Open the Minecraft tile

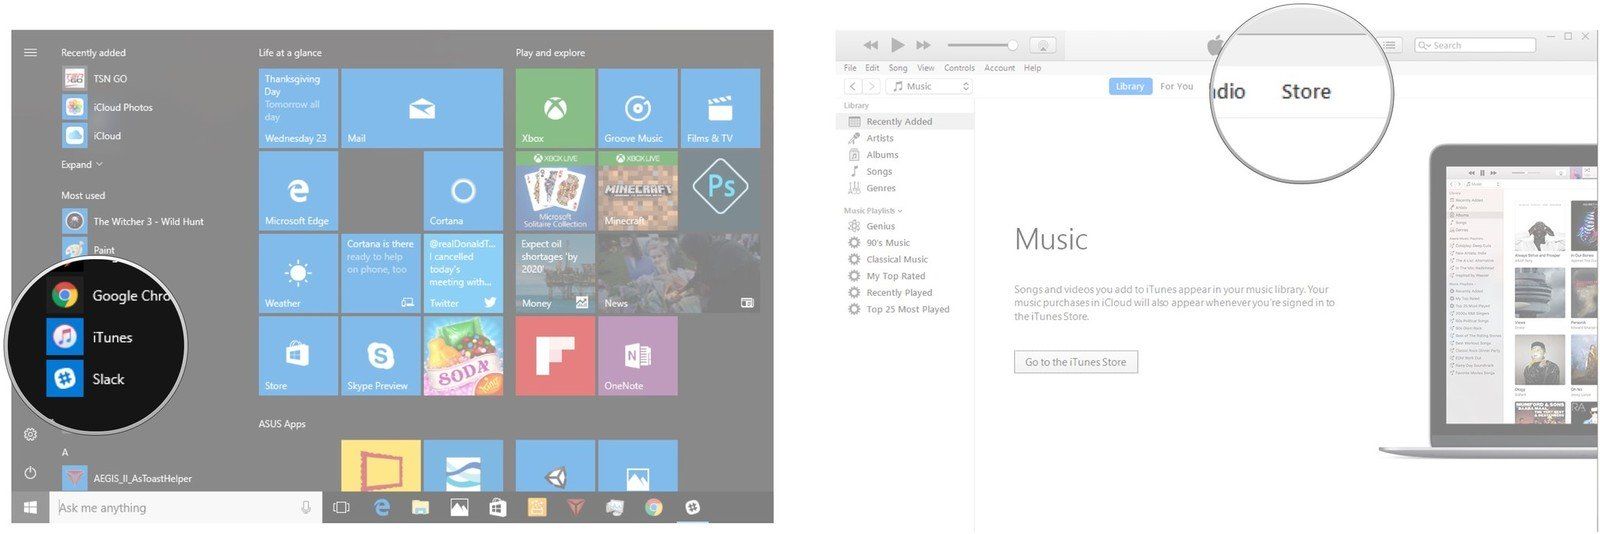(x=637, y=191)
